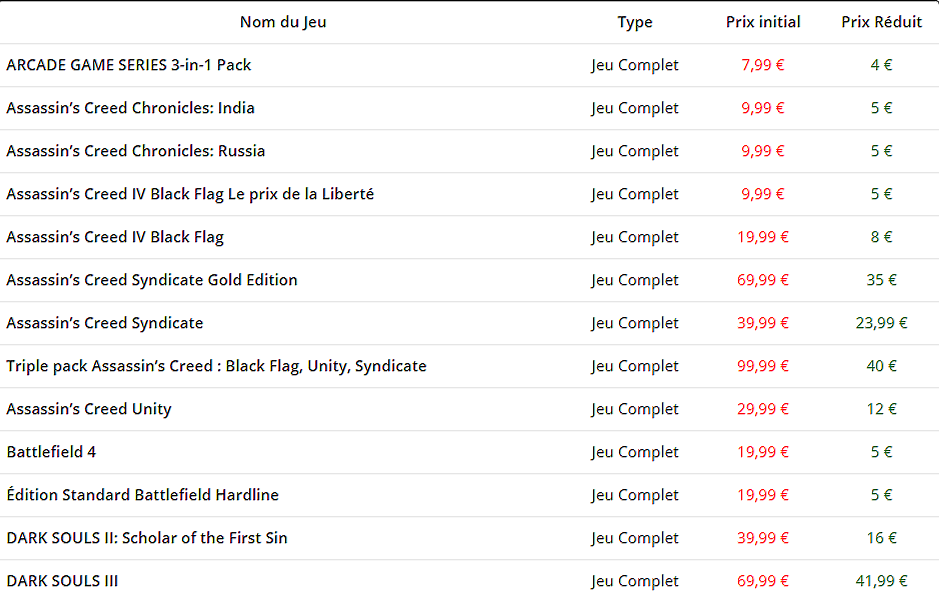Select the Assassin's Creed Unity title
Viewport: 939px width, 598px height.
click(x=89, y=409)
